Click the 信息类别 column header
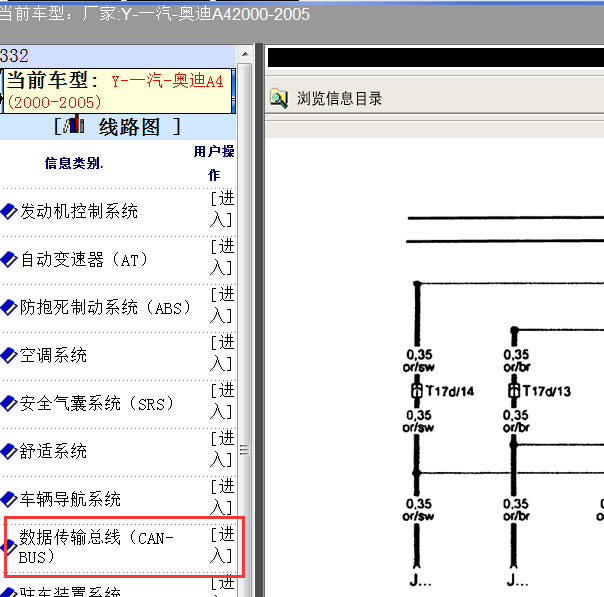 click(74, 163)
